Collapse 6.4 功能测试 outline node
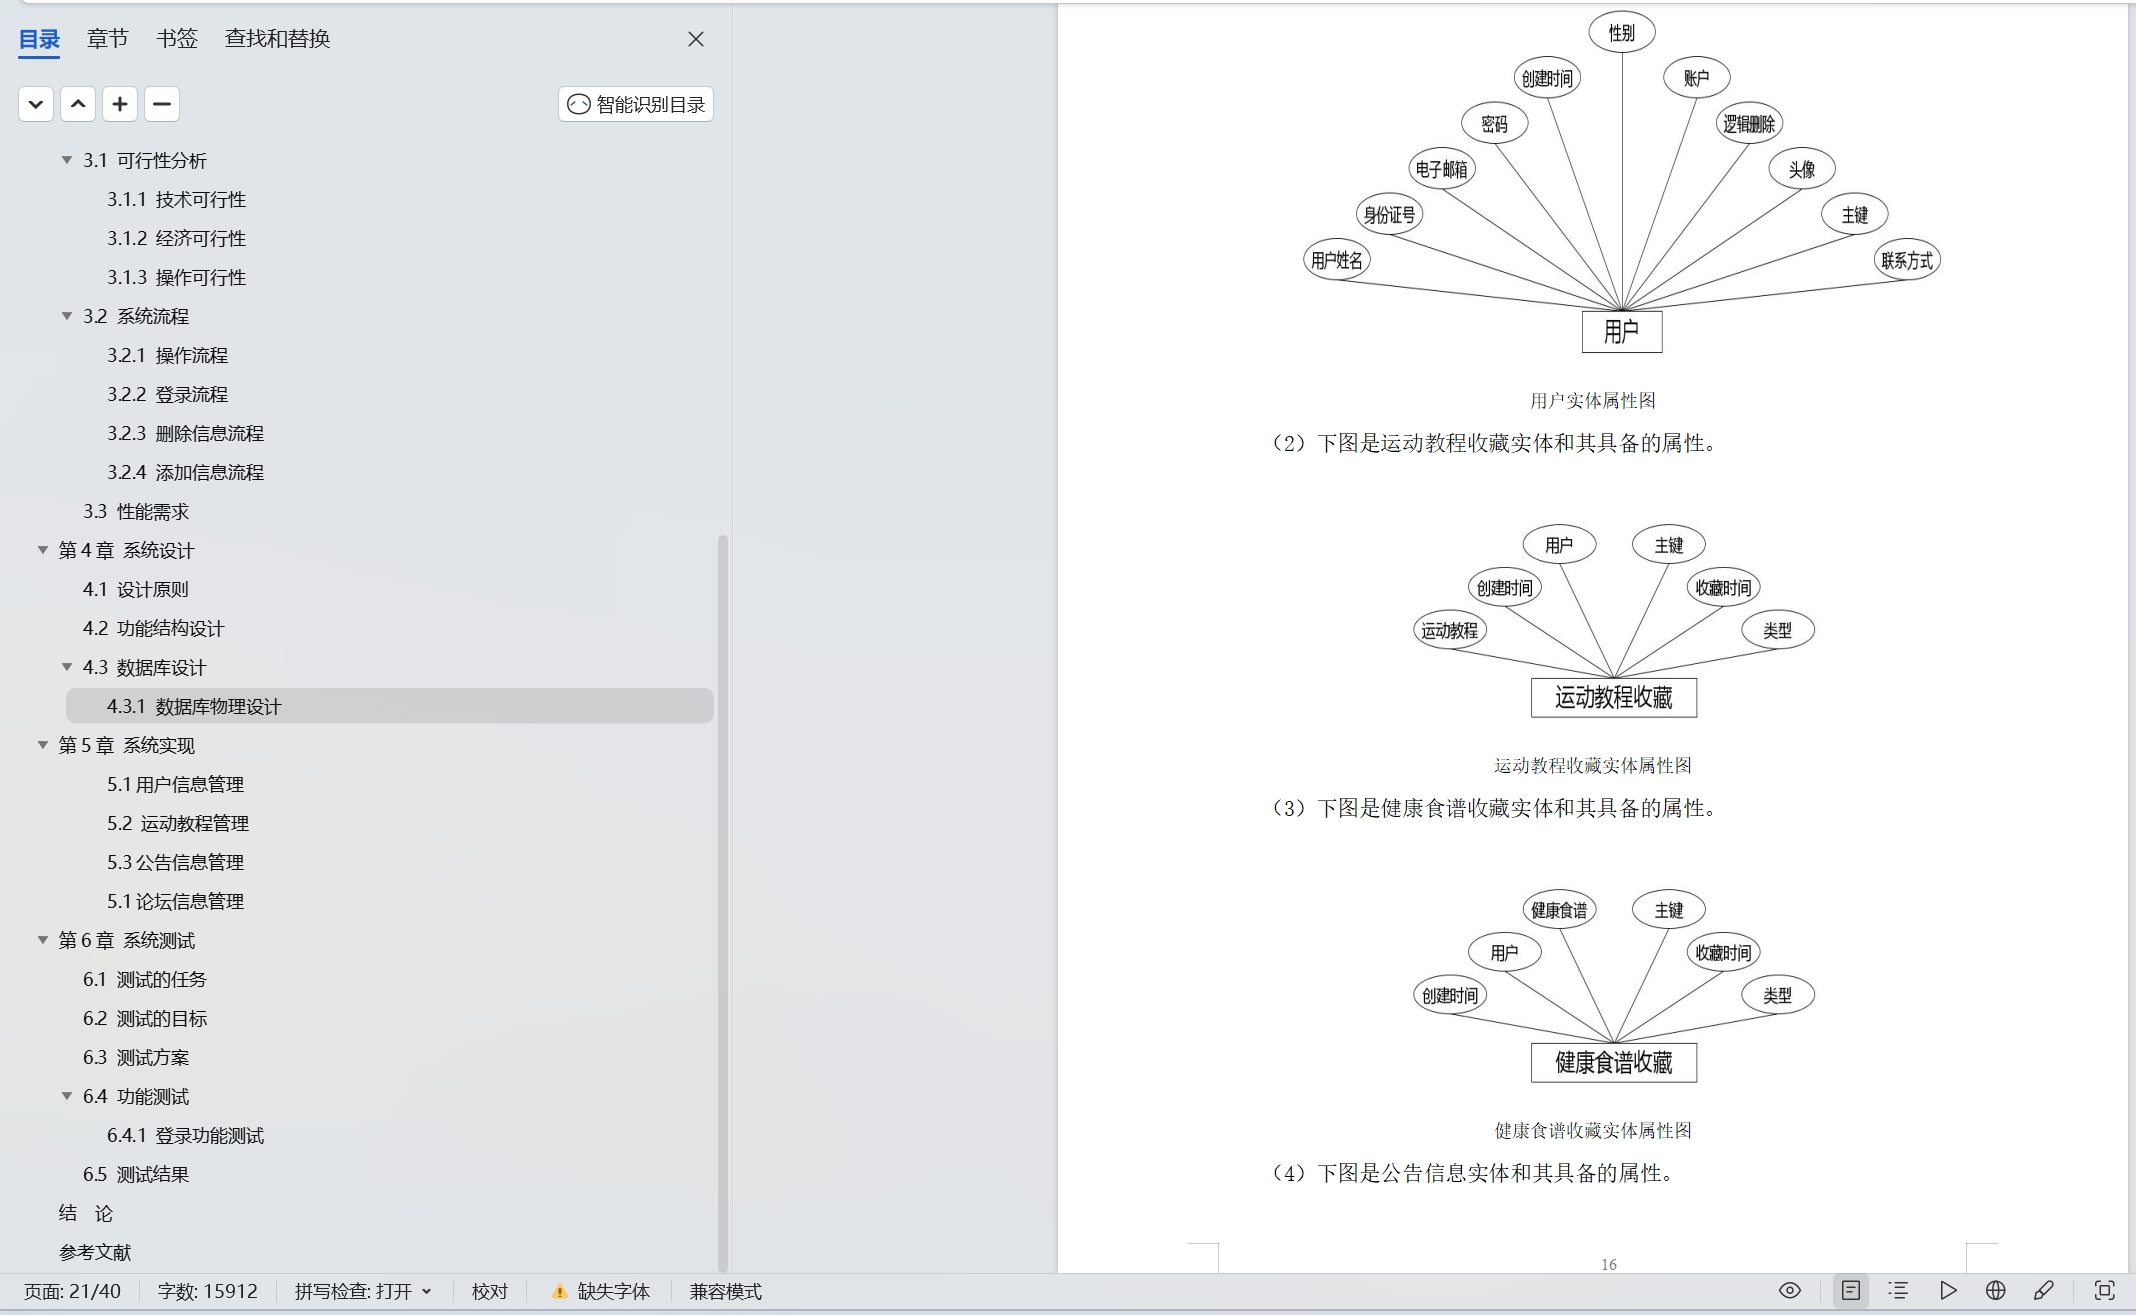Screen dimensions: 2136x1315 pyautogui.click(x=67, y=1096)
